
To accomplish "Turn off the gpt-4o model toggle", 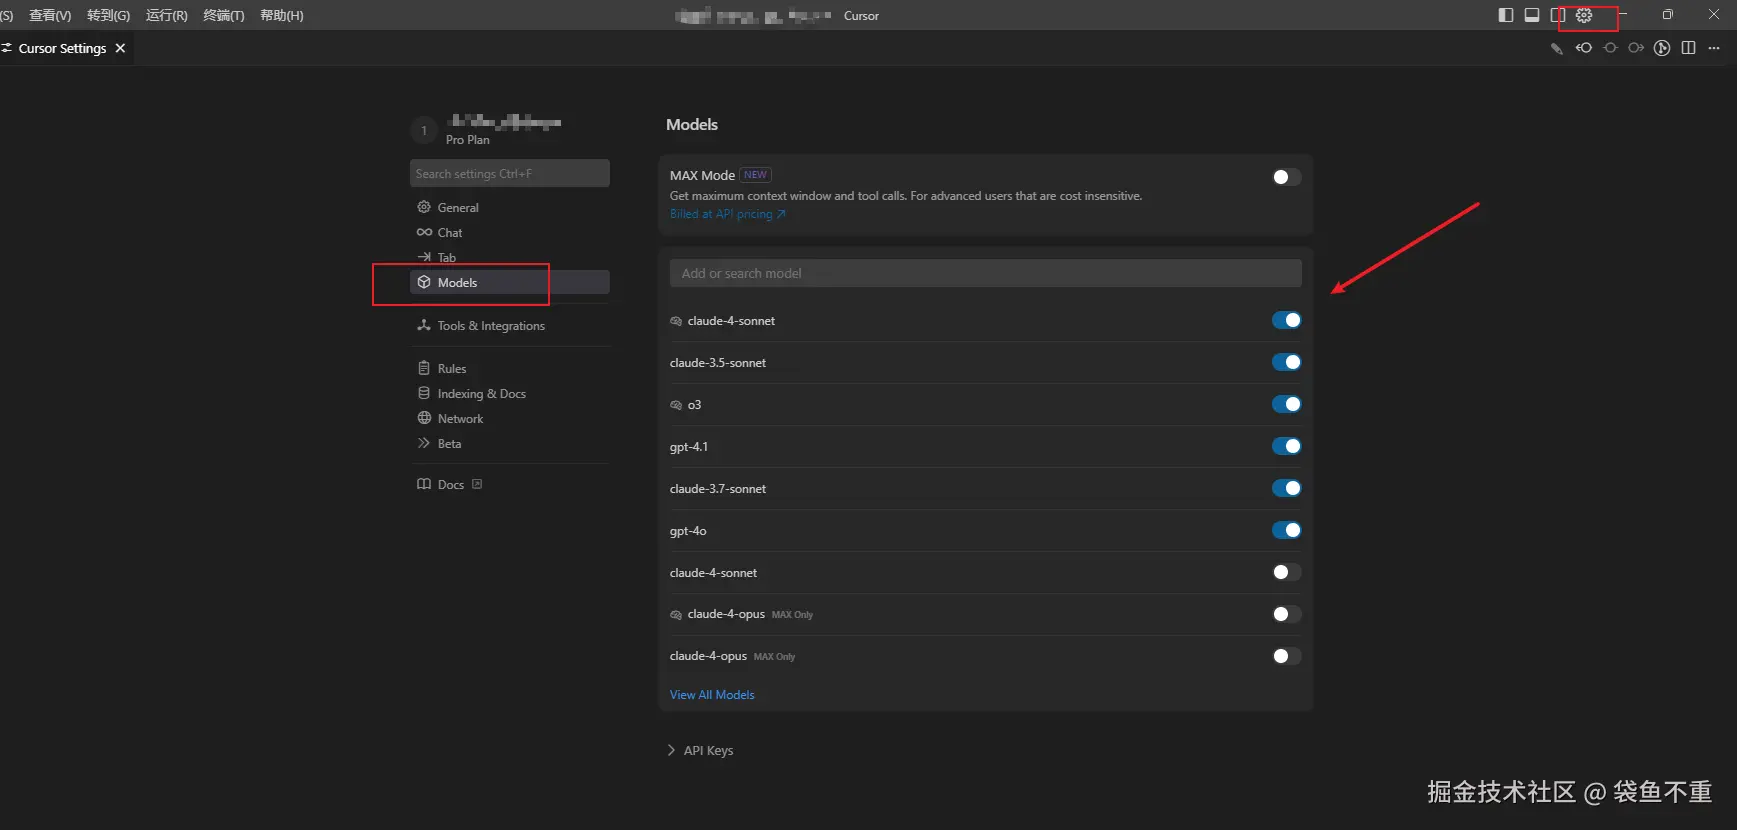I will [1286, 531].
